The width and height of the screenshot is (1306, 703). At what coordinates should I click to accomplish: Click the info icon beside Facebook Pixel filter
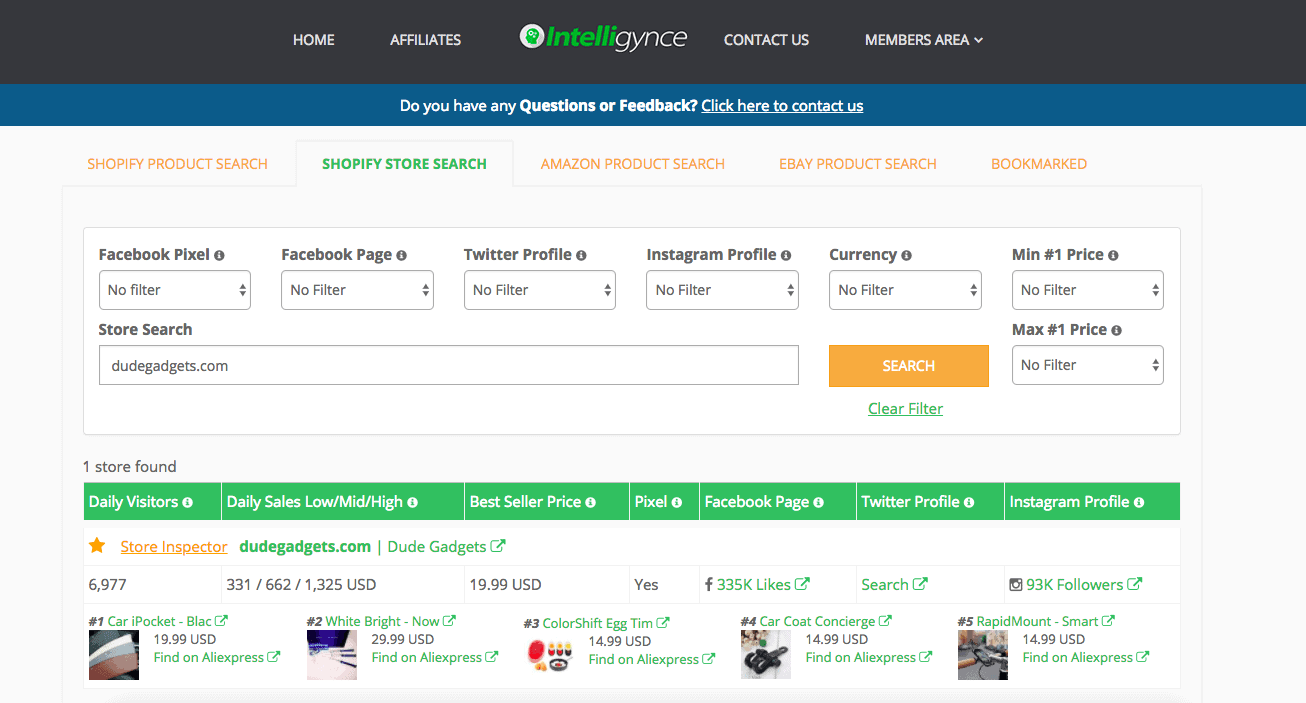[x=219, y=255]
